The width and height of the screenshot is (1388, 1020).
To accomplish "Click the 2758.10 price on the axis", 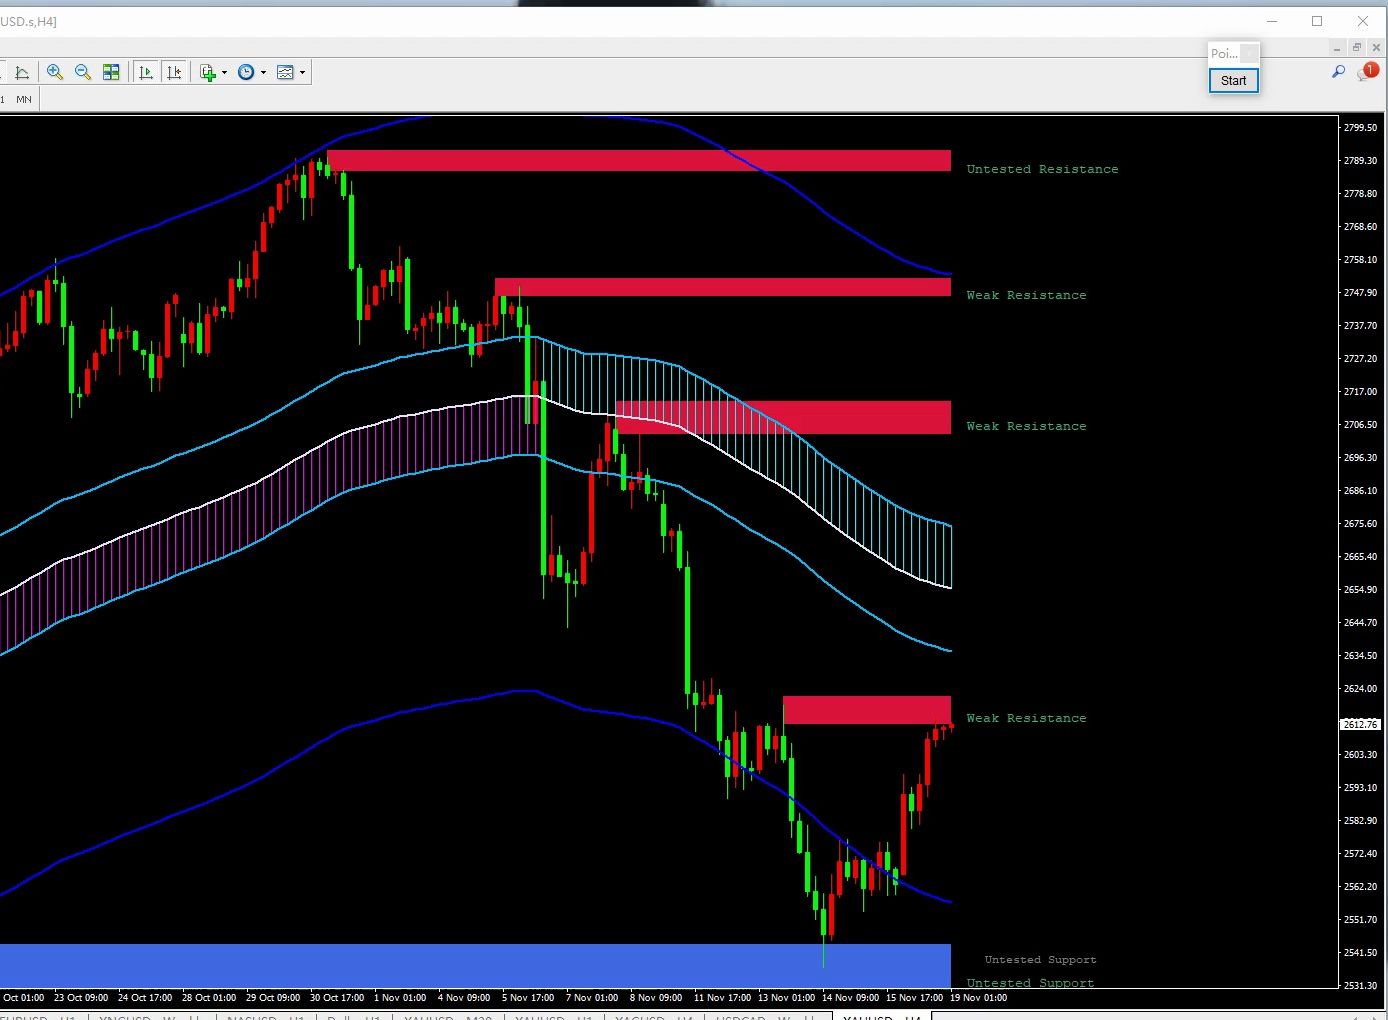I will [1360, 260].
